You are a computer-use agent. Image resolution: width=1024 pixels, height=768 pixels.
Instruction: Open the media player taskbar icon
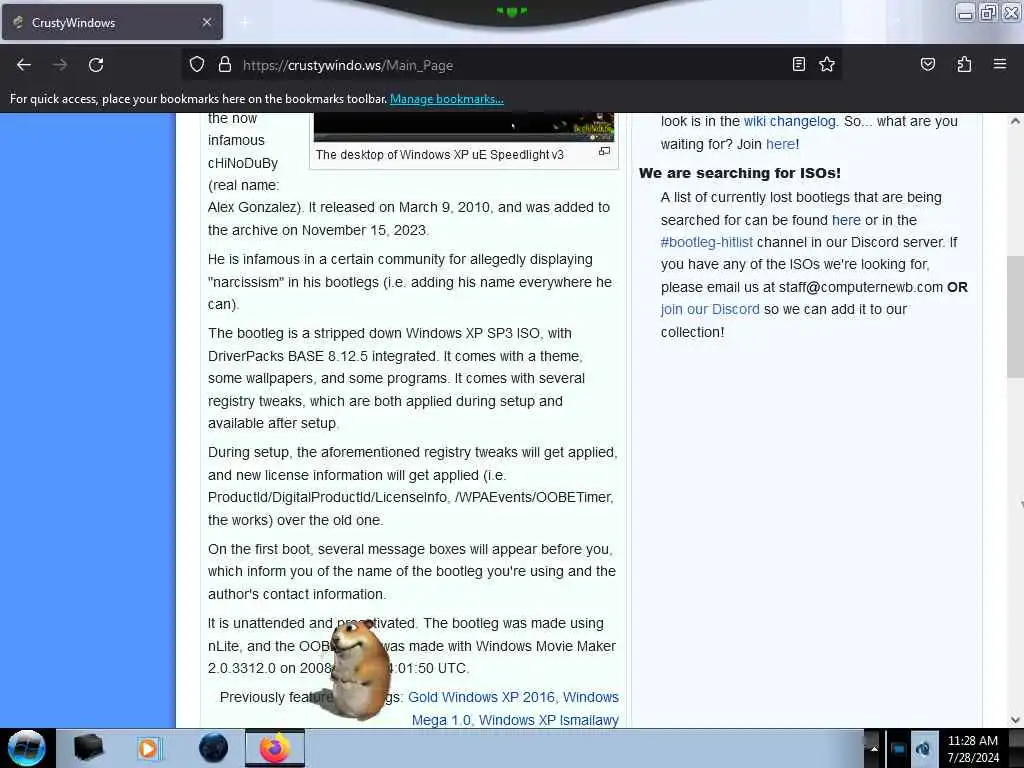point(148,748)
